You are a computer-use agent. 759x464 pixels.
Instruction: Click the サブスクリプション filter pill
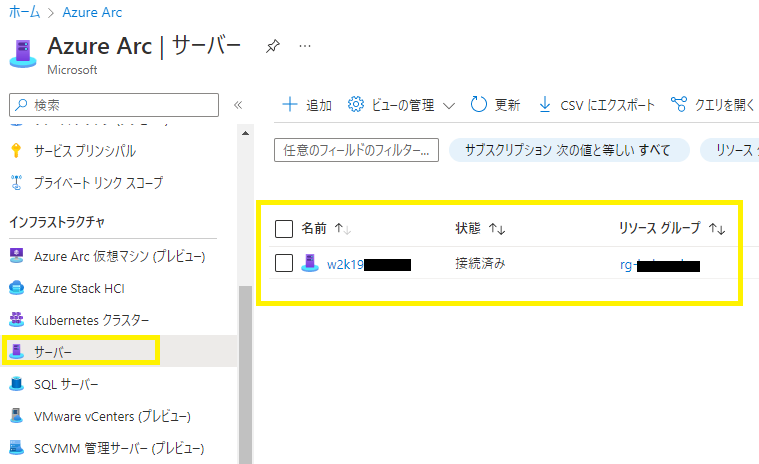(569, 150)
